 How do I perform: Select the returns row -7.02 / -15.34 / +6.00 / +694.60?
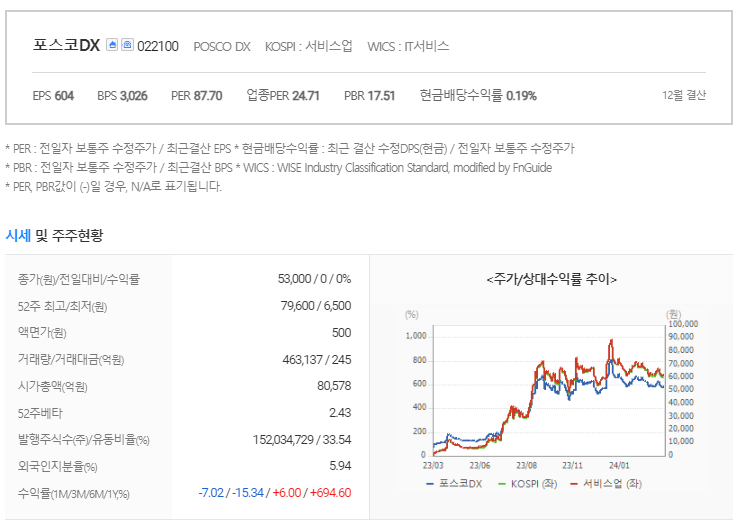click(275, 493)
